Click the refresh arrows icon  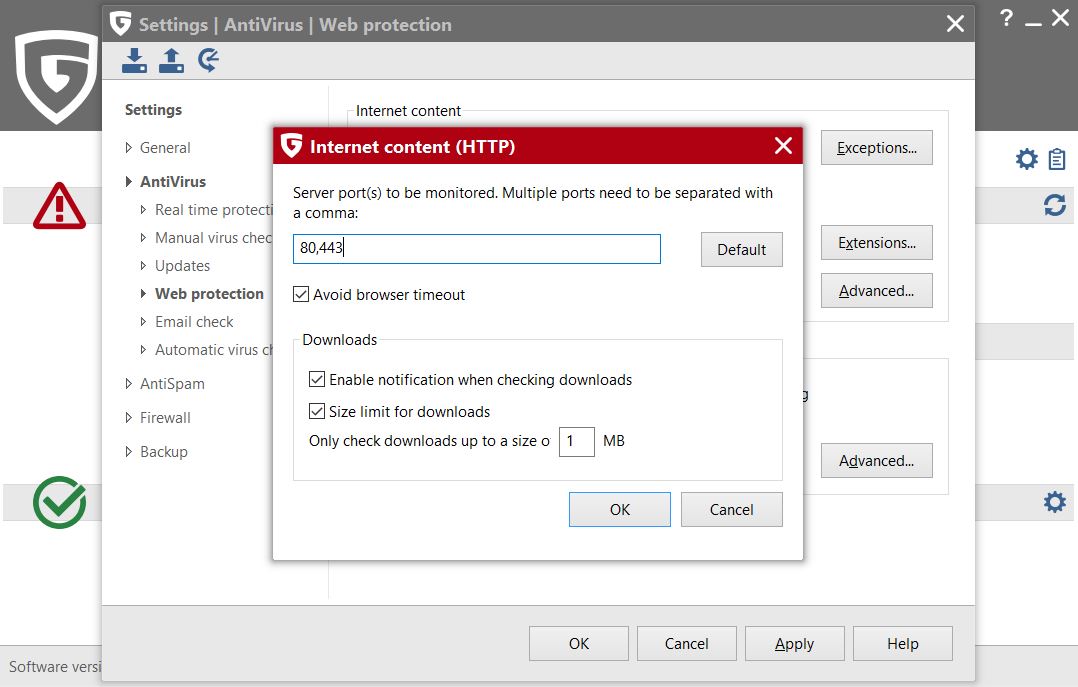(x=1054, y=205)
